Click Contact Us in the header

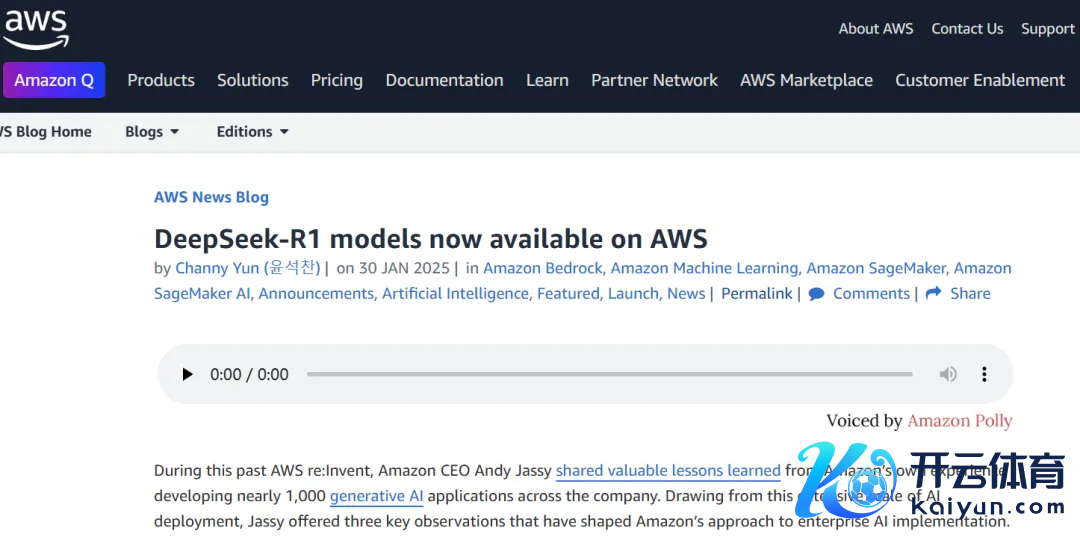pos(967,29)
